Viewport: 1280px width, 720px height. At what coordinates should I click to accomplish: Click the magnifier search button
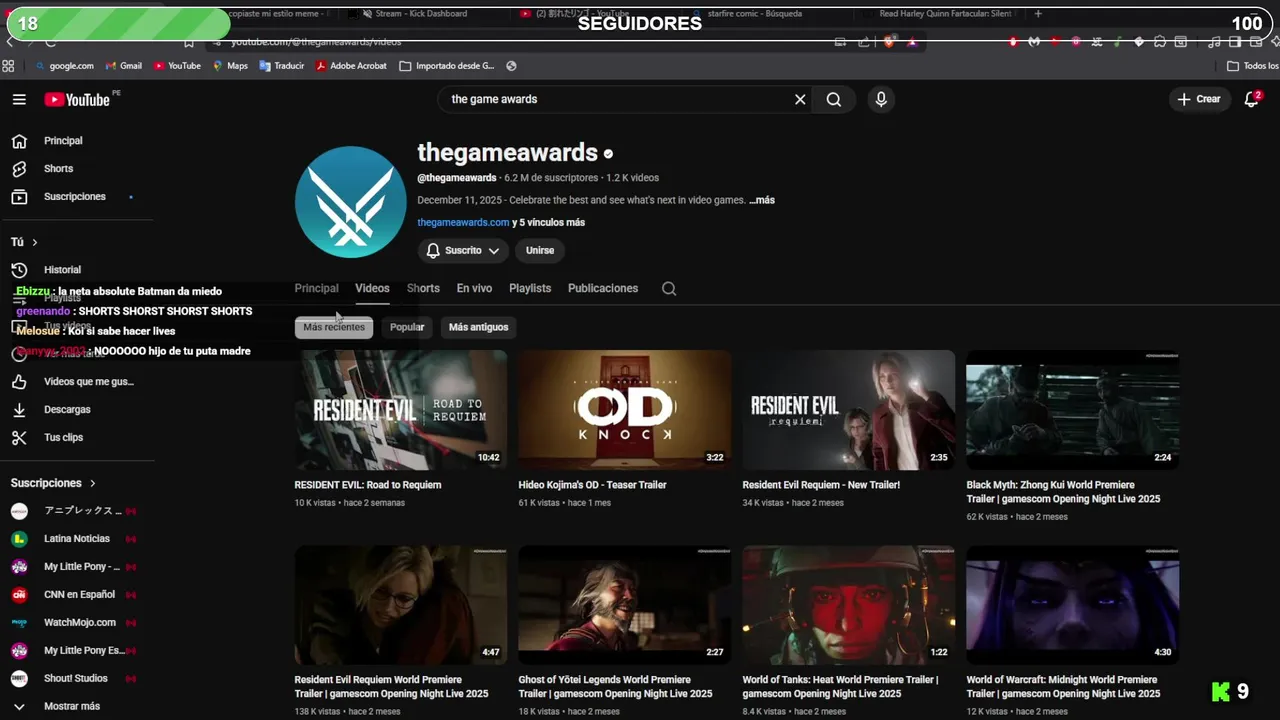tap(834, 99)
